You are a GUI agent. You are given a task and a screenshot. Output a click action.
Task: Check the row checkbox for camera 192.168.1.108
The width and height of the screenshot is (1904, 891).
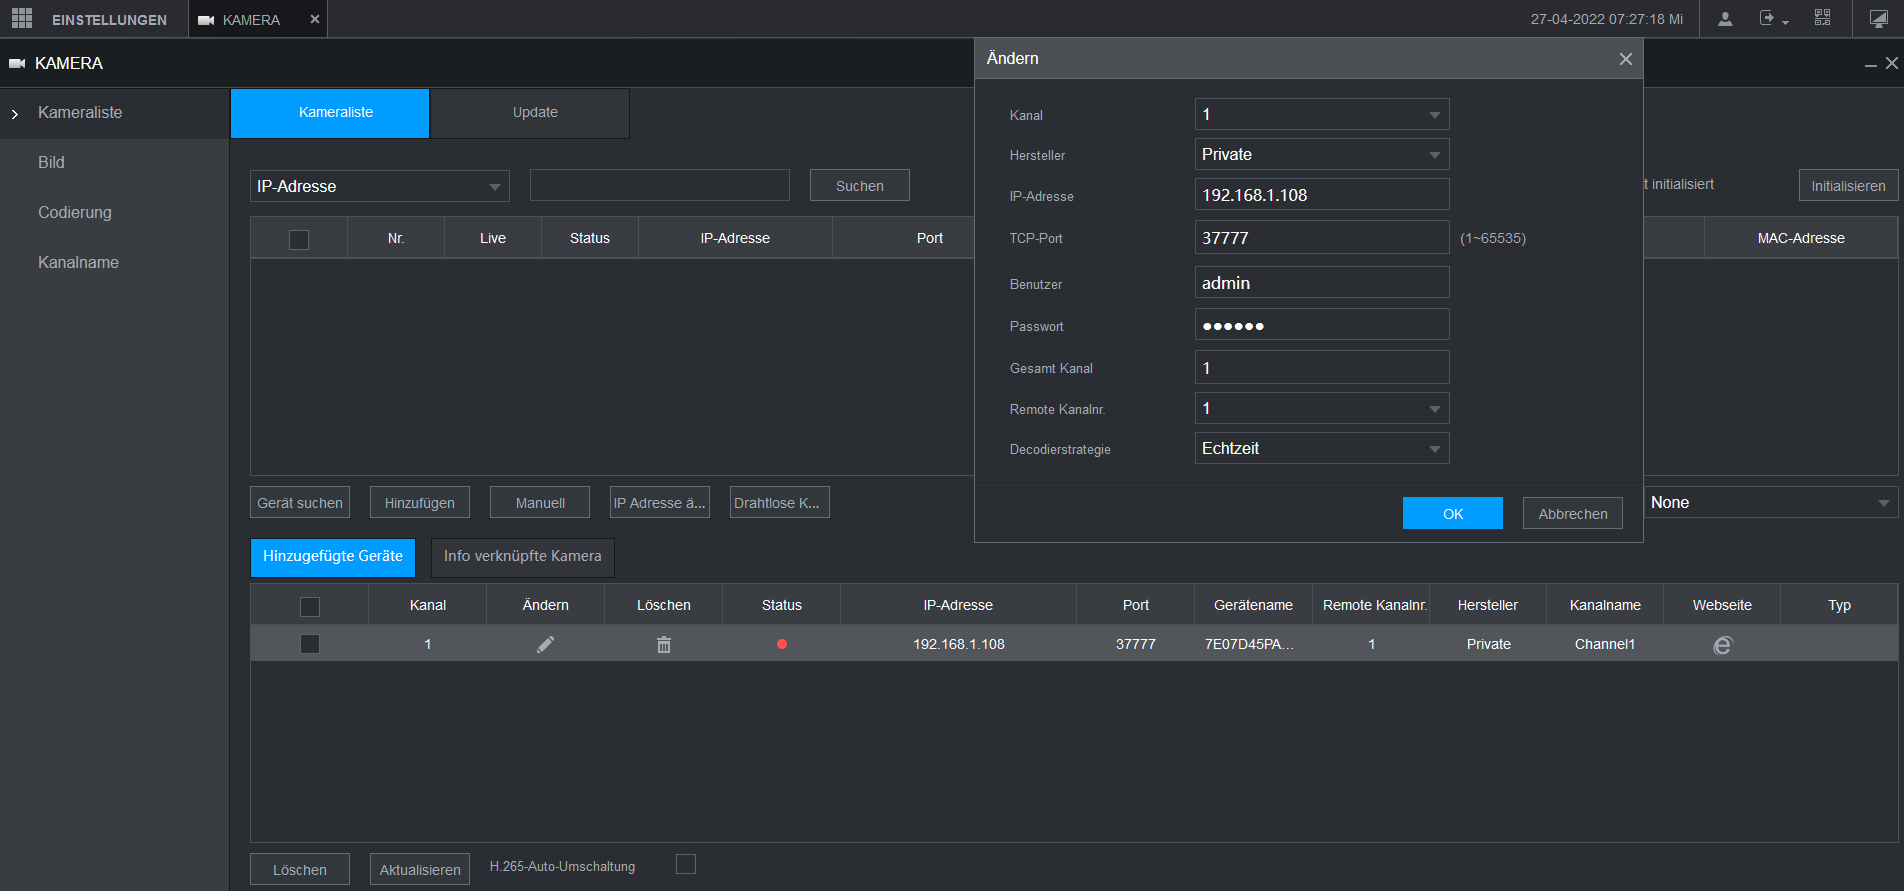click(310, 645)
